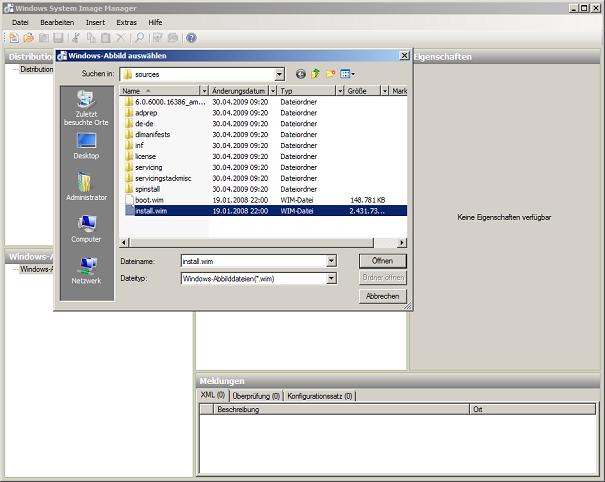Create a new folder icon in dialog
This screenshot has width=605, height=482.
click(x=330, y=74)
